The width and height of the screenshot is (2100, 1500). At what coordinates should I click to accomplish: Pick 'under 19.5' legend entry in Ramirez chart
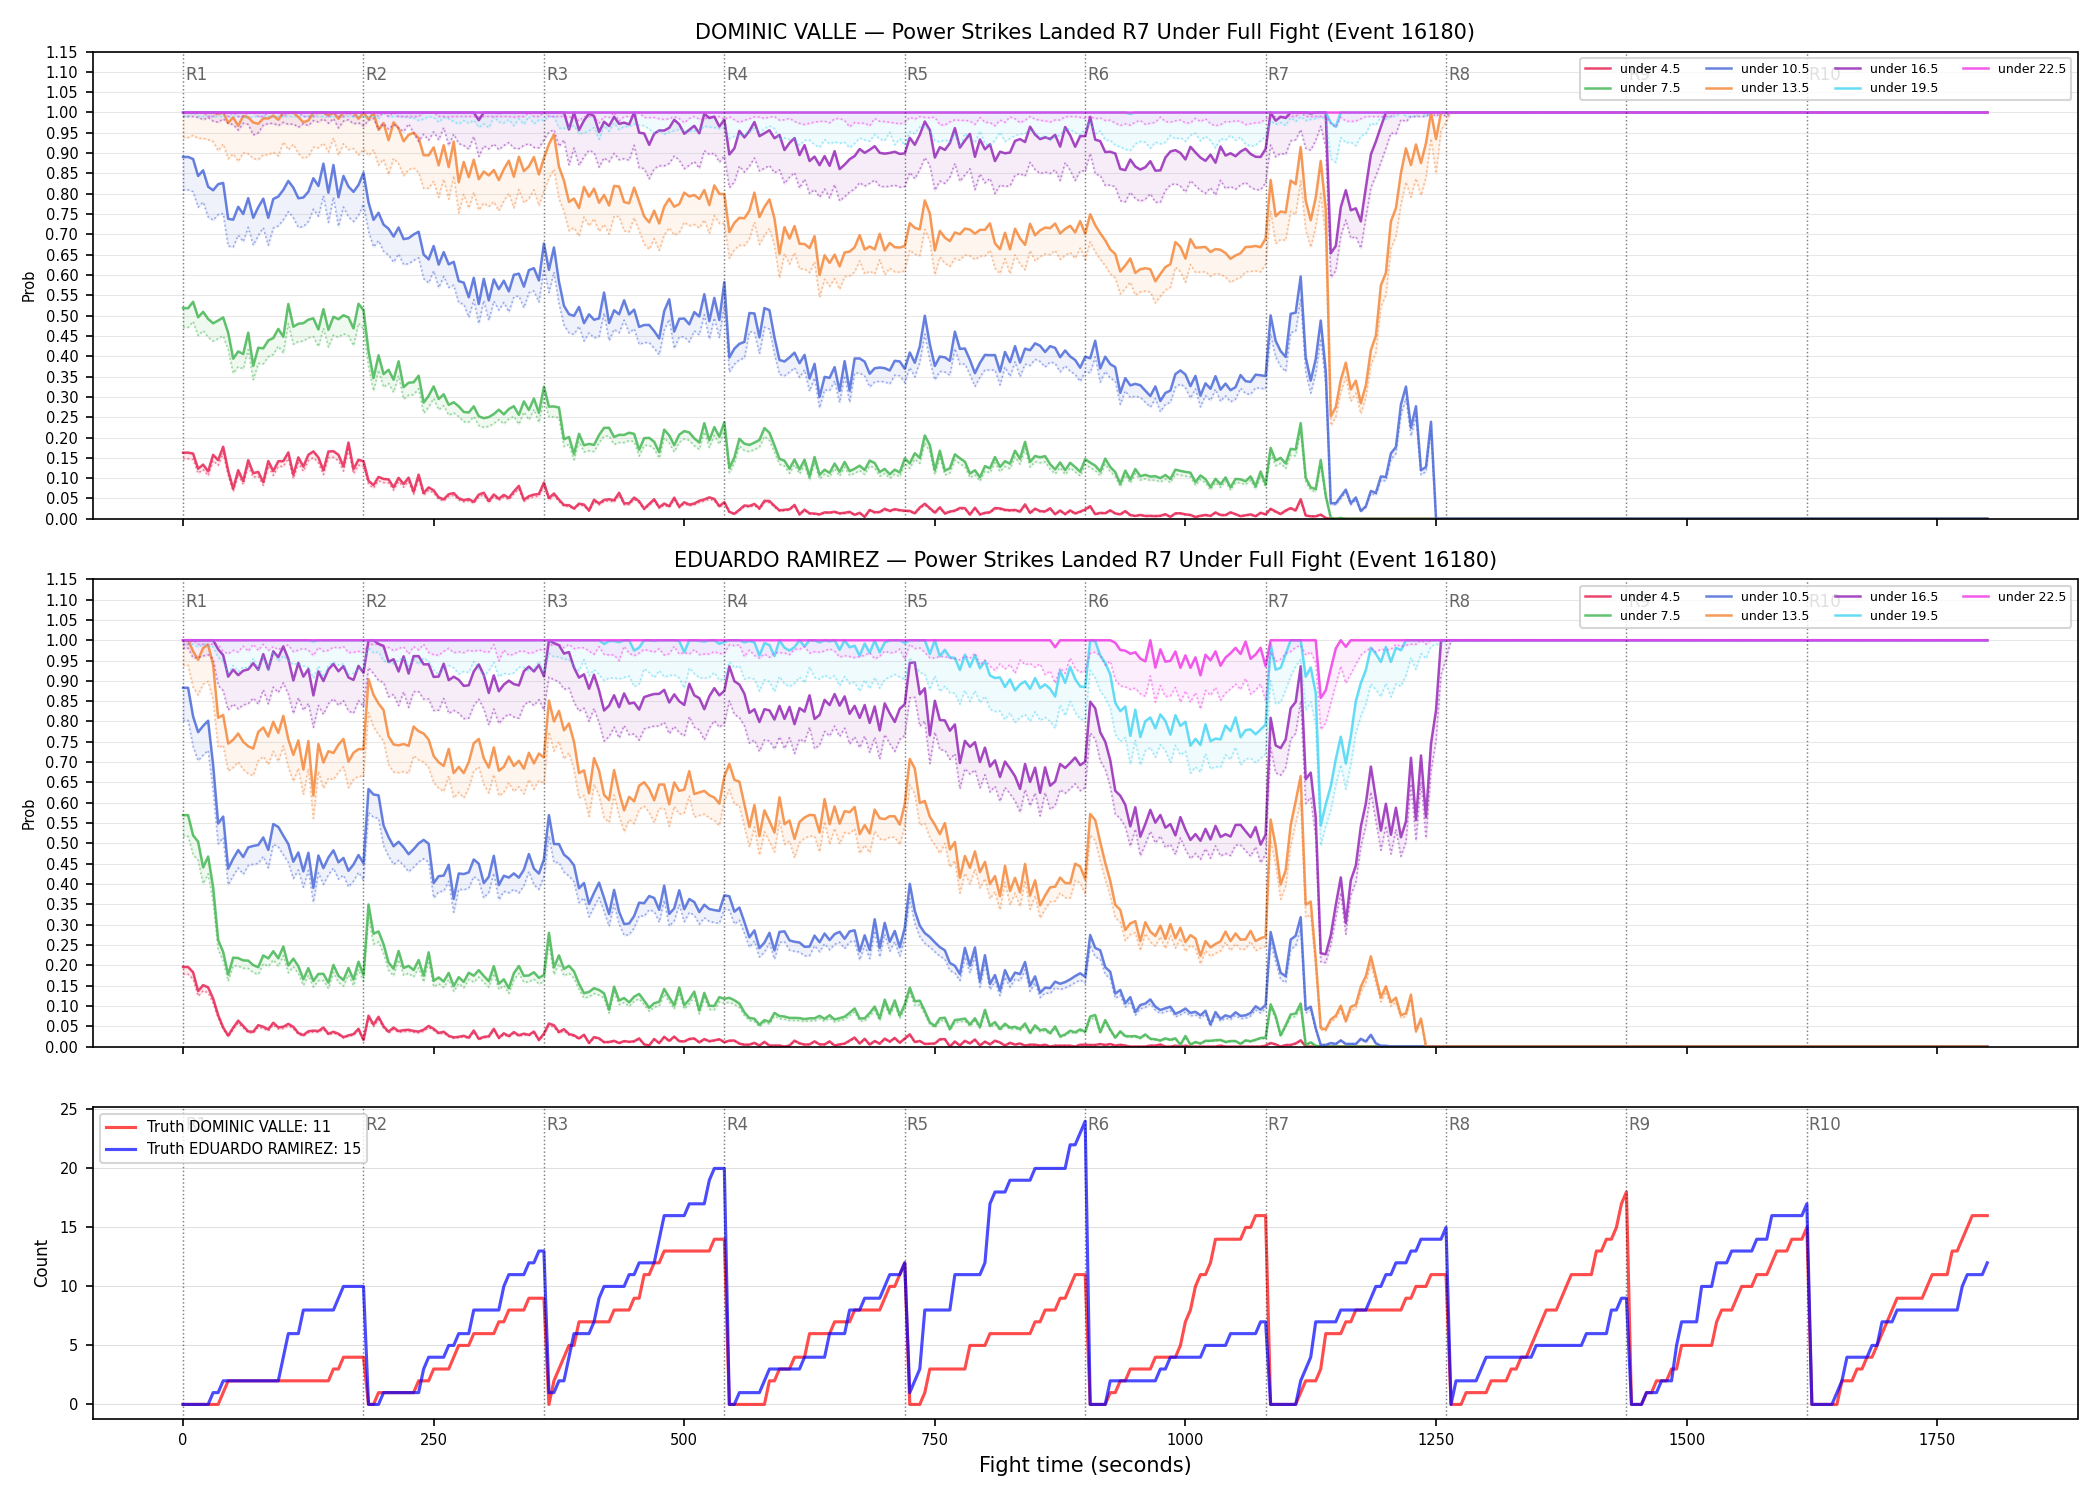point(1886,616)
